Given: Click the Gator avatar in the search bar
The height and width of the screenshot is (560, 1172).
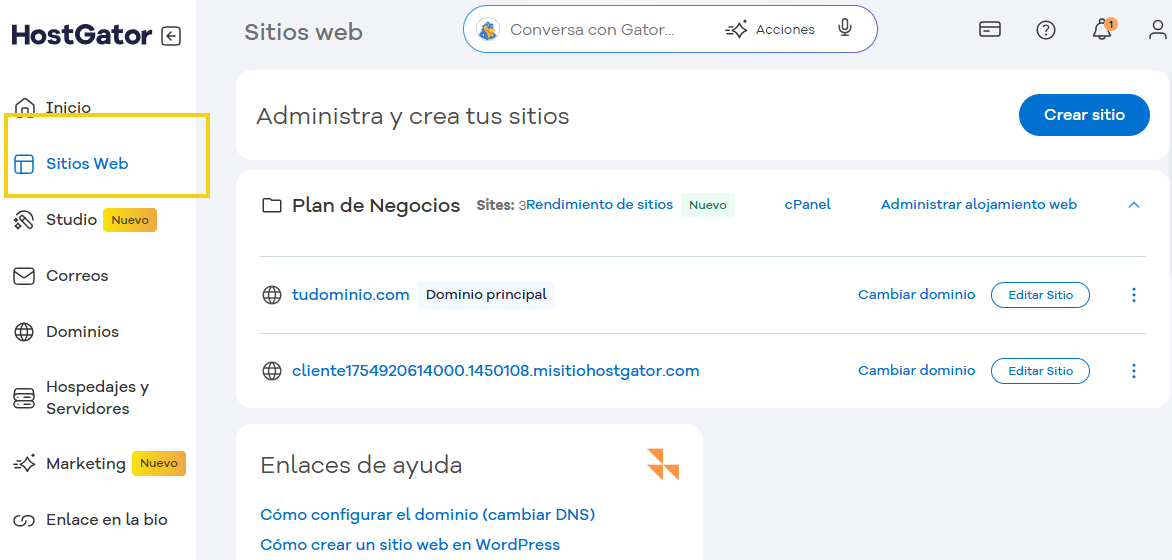Looking at the screenshot, I should click(x=488, y=30).
